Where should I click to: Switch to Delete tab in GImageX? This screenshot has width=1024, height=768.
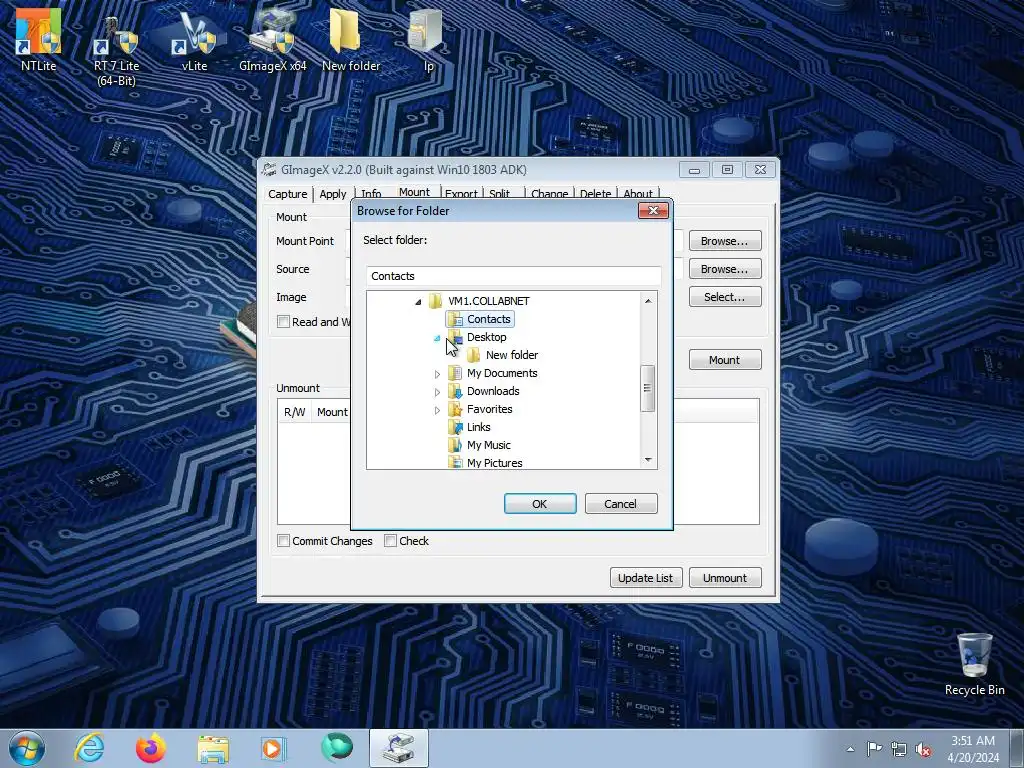(596, 194)
